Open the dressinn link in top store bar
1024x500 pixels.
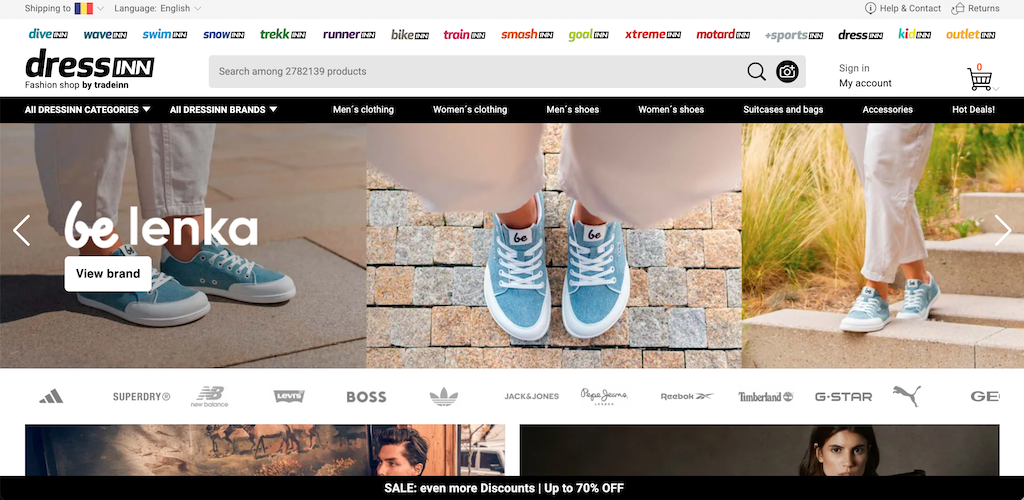(x=861, y=34)
